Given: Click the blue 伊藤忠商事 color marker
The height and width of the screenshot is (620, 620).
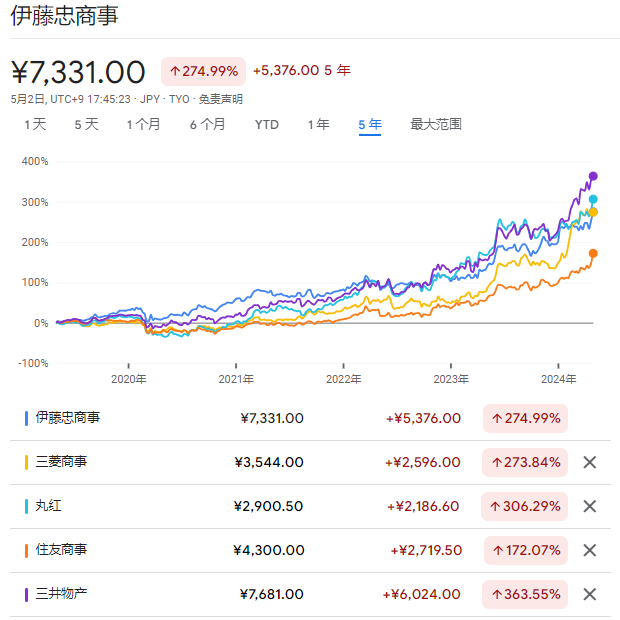Looking at the screenshot, I should (26, 418).
